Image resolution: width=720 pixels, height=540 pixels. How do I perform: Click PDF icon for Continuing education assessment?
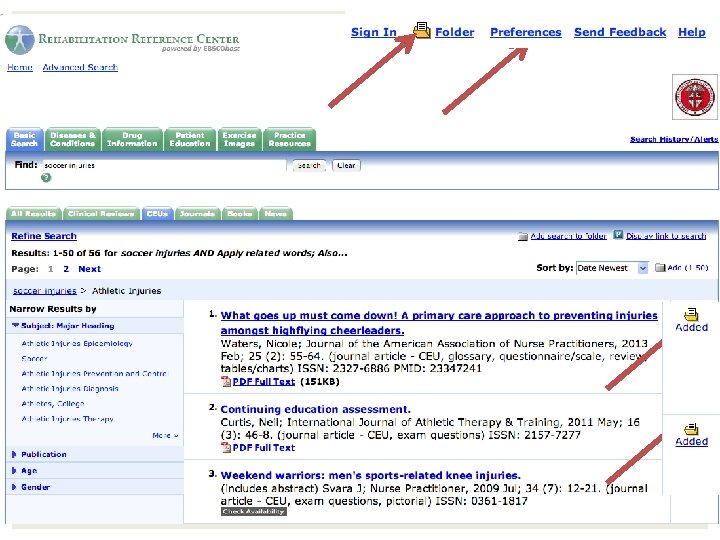(226, 447)
